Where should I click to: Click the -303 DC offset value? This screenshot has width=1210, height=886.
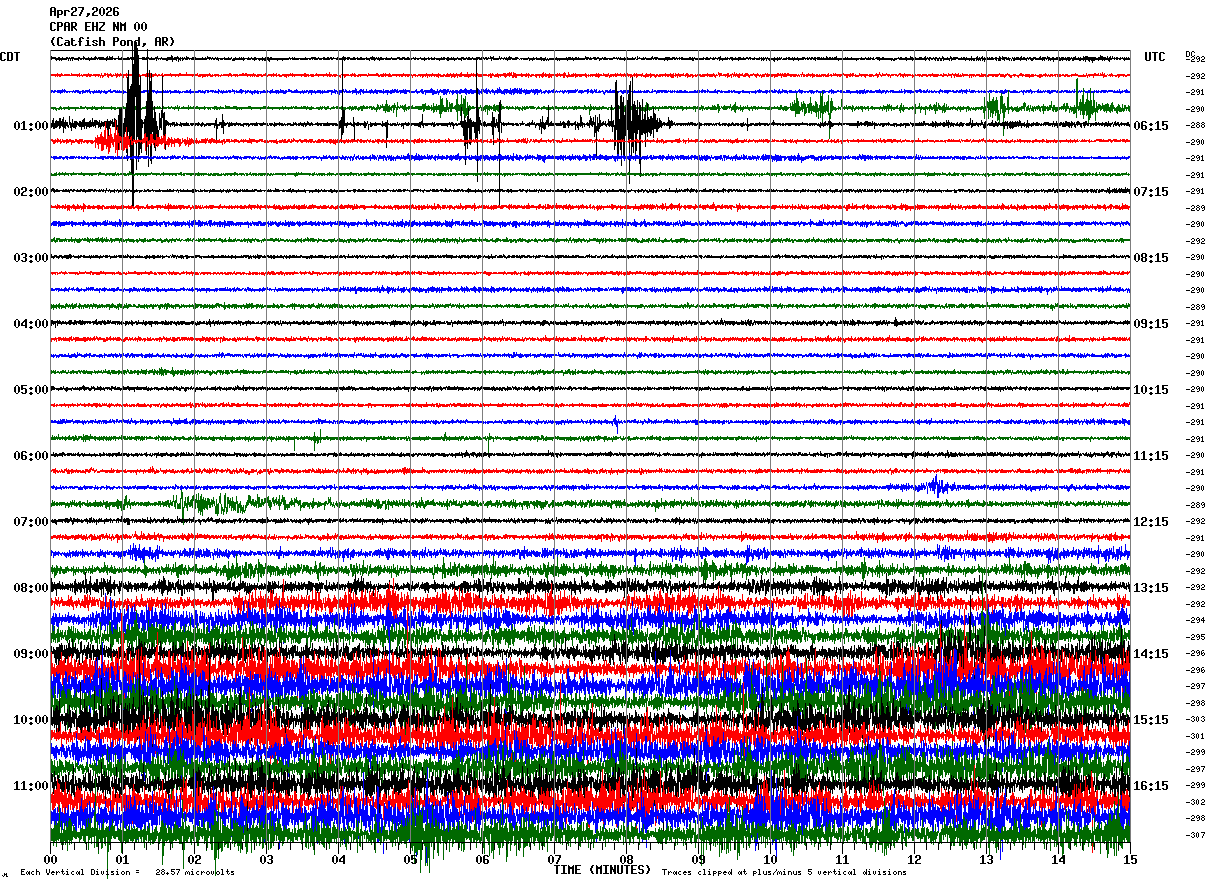coord(1195,720)
